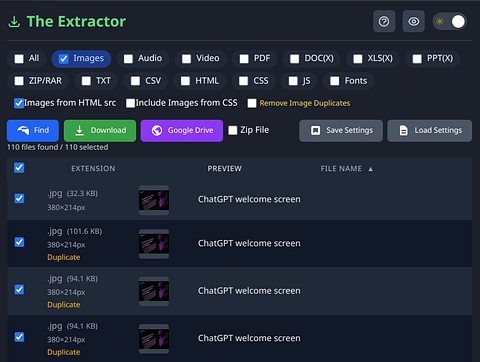This screenshot has width=480, height=362.
Task: Select the Fonts file type filter
Action: (348, 81)
